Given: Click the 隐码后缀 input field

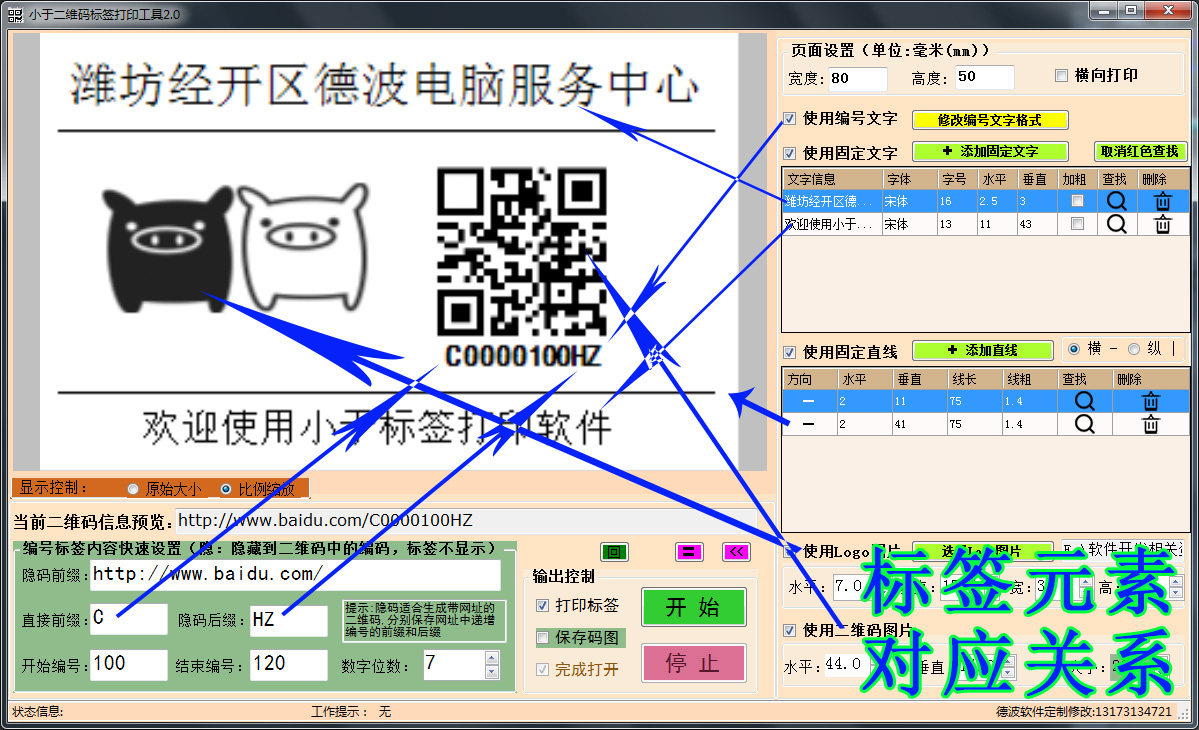Looking at the screenshot, I should pos(289,619).
